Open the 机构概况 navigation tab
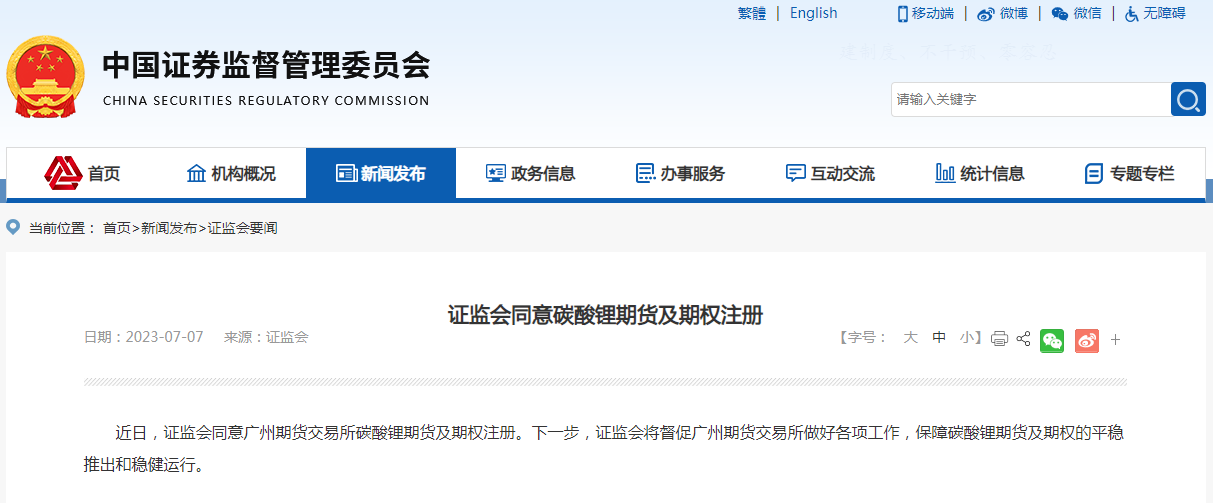Image resolution: width=1213 pixels, height=503 pixels. tap(231, 173)
